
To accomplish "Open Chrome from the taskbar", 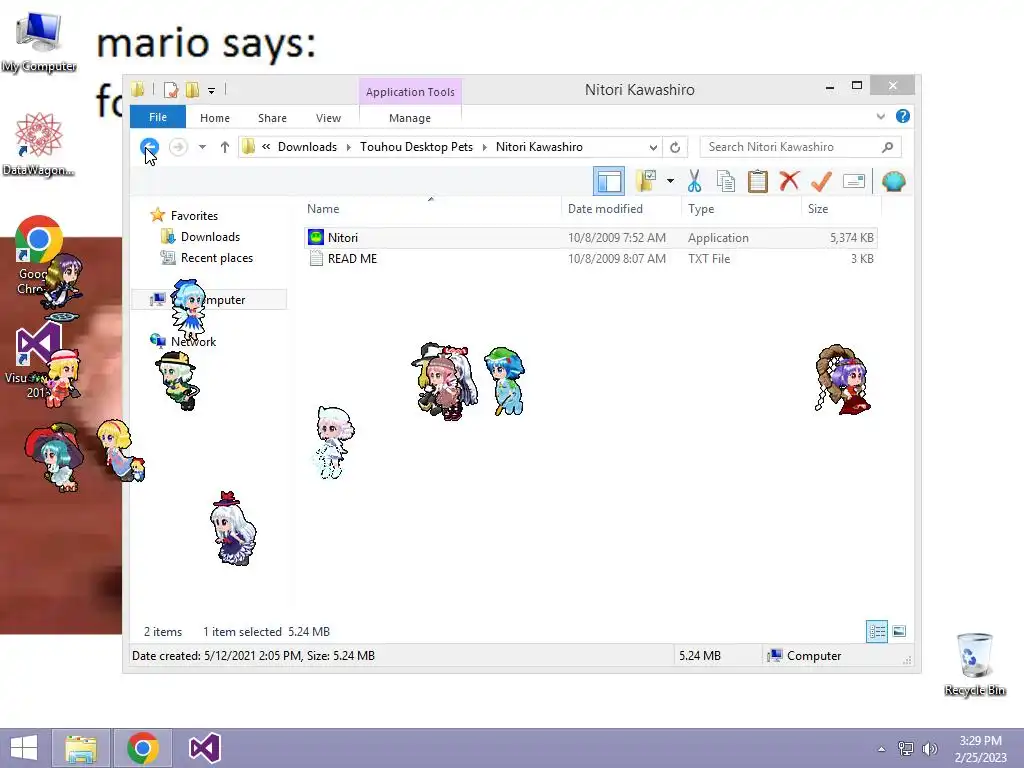I will pos(143,748).
